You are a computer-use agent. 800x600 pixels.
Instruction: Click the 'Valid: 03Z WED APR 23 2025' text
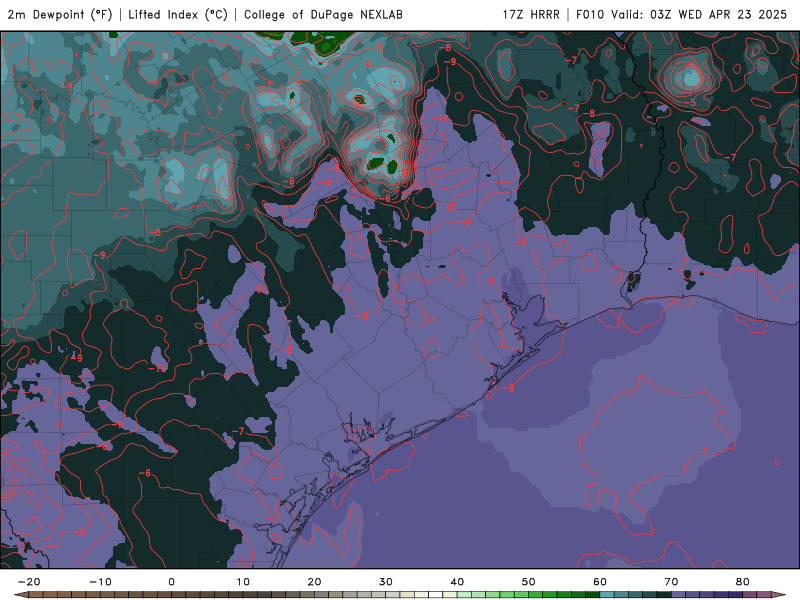tap(699, 14)
